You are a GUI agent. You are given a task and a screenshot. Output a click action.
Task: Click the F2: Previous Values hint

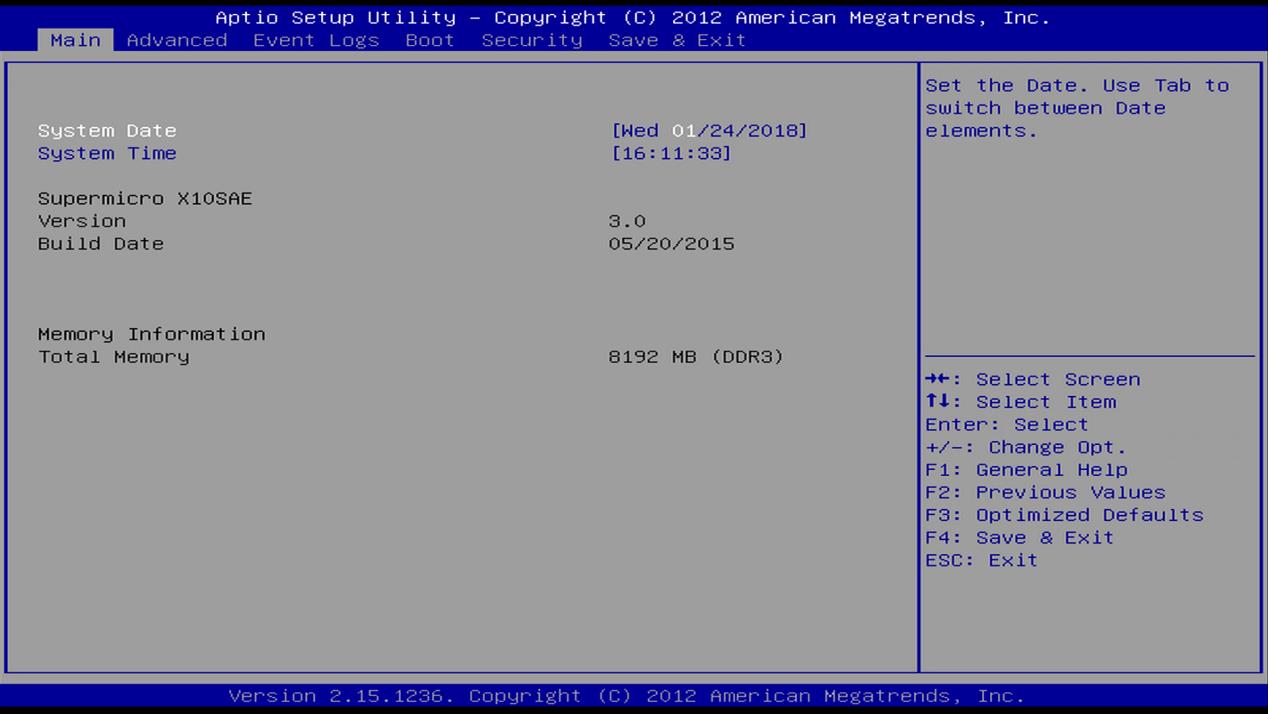coord(1045,493)
